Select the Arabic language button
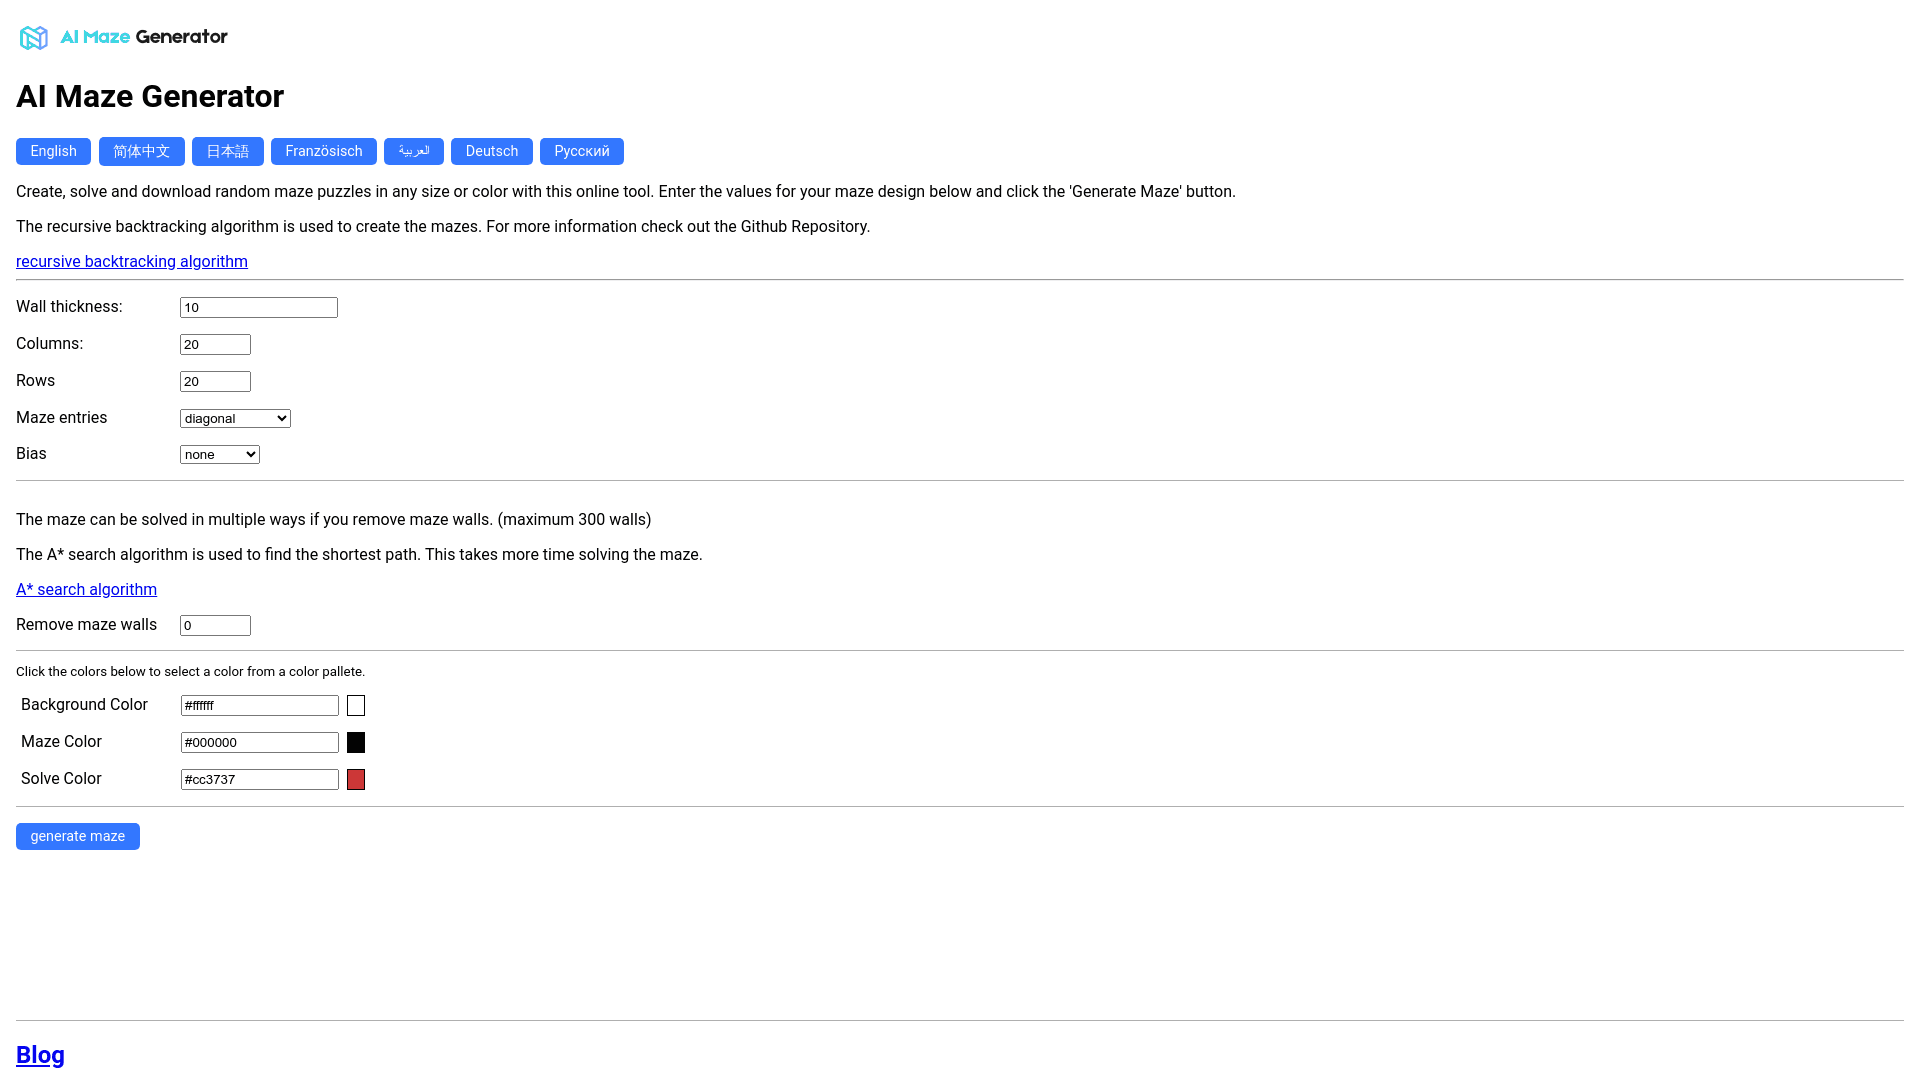1920x1080 pixels. point(413,151)
